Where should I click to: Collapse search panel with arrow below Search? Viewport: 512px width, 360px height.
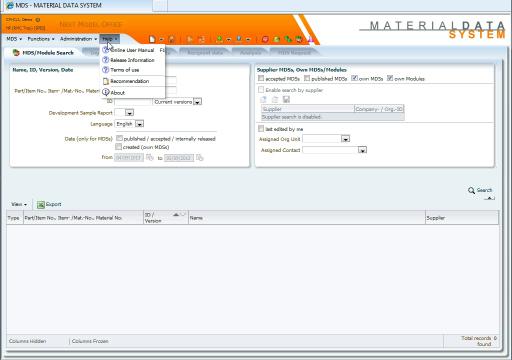tap(489, 198)
